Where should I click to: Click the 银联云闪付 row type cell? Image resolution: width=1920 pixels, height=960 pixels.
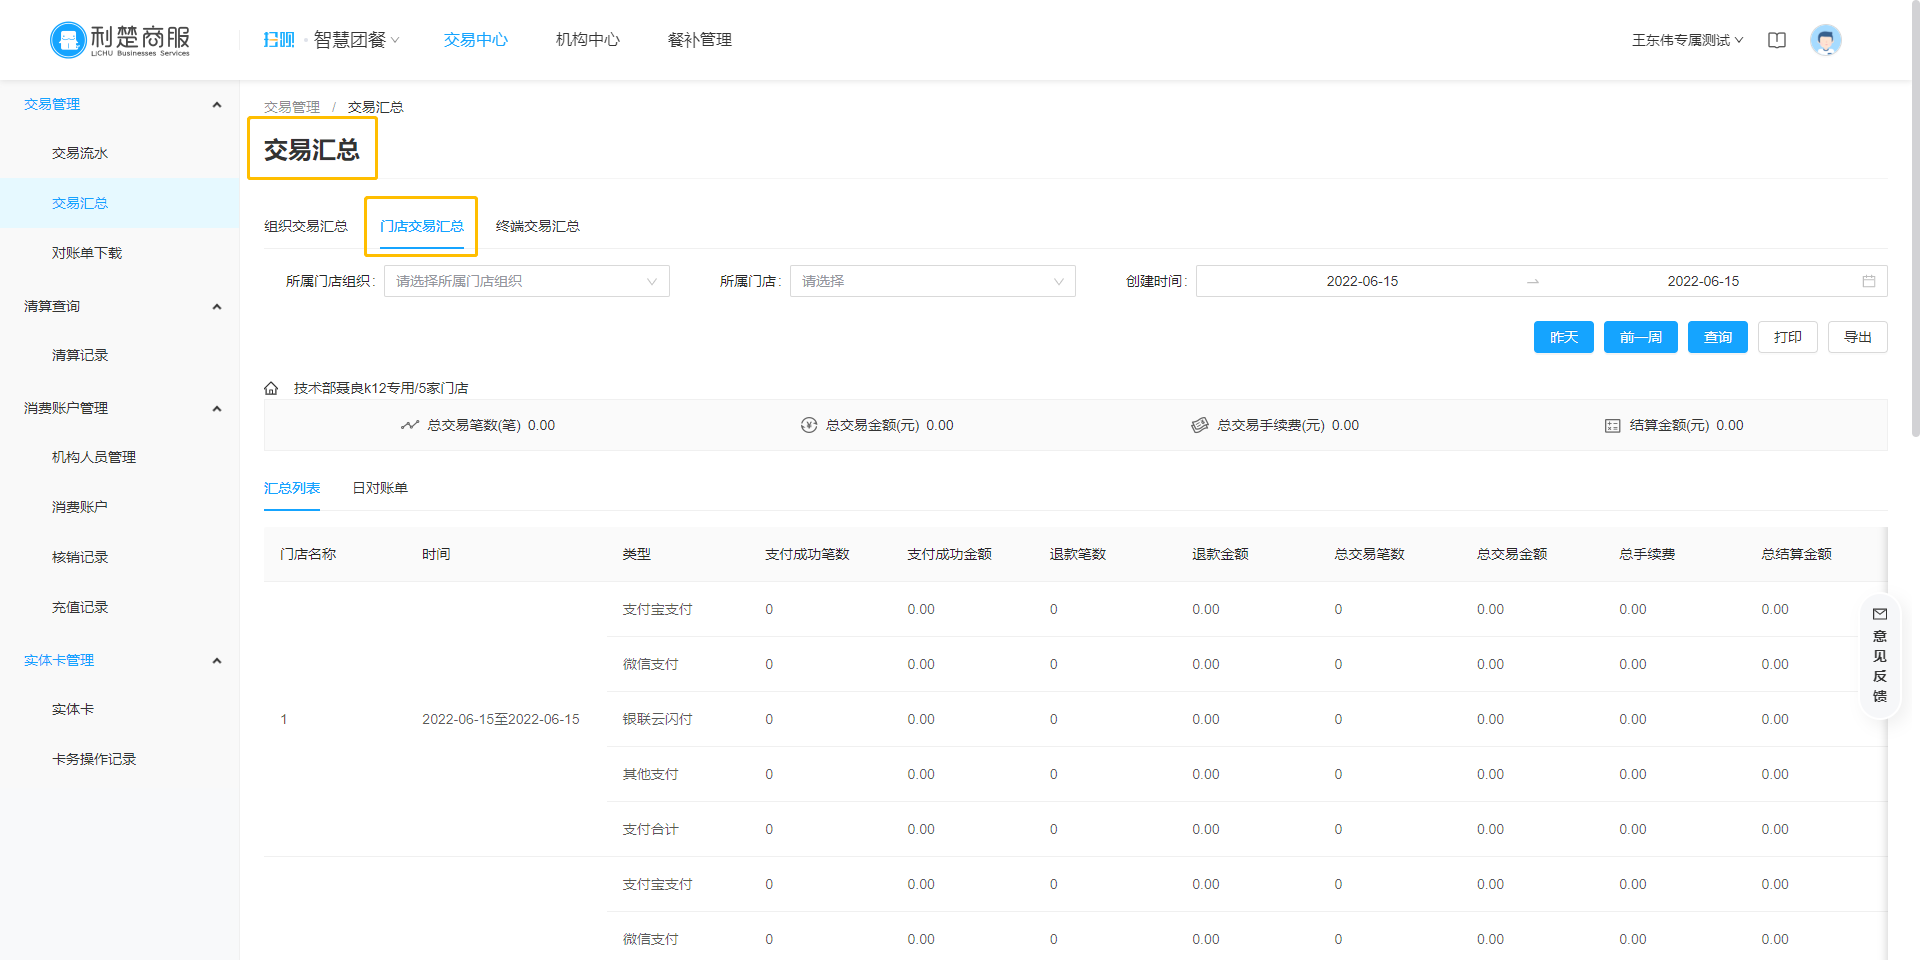pos(657,719)
